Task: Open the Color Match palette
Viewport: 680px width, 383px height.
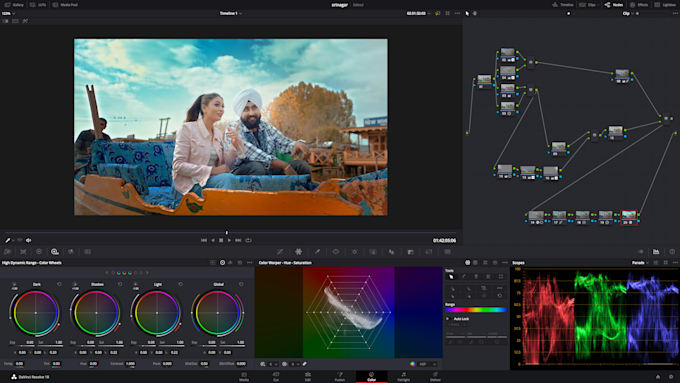Action: (23, 252)
